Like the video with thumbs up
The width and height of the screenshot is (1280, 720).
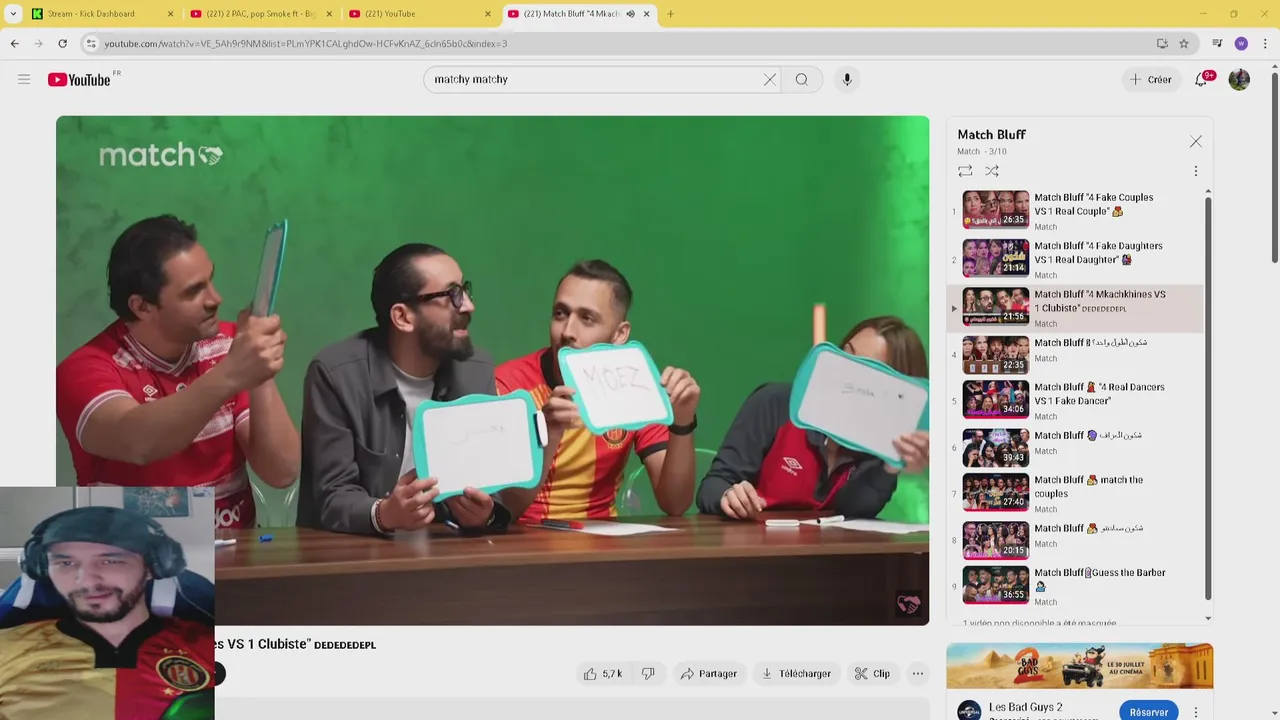pos(603,674)
